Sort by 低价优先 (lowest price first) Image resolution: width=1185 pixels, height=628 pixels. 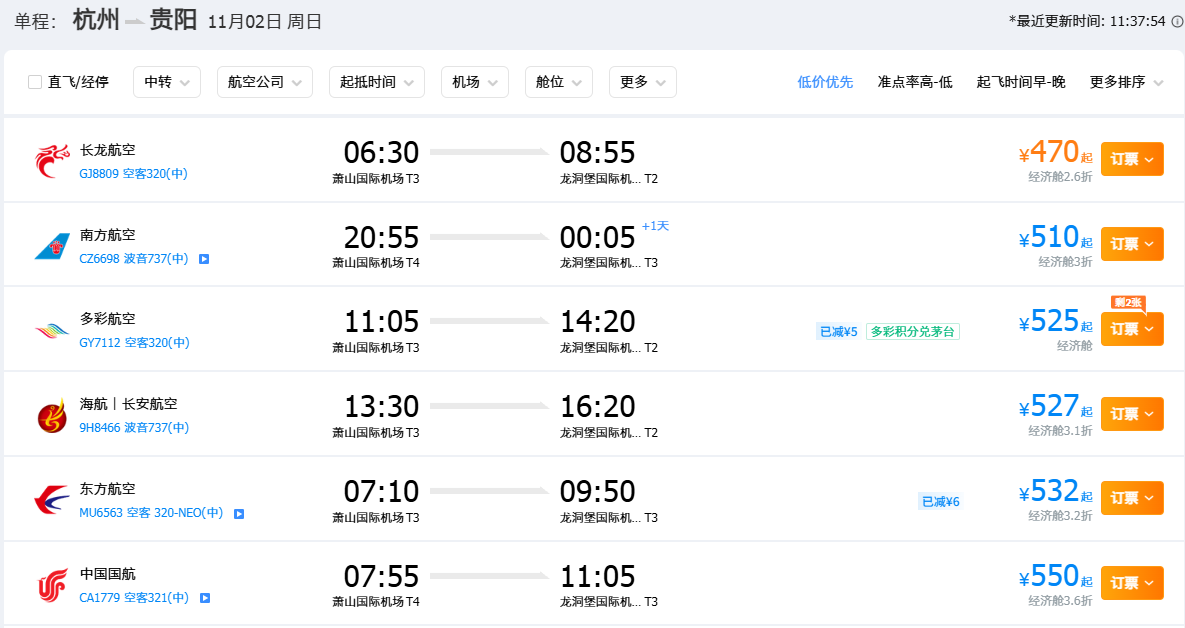coord(825,82)
